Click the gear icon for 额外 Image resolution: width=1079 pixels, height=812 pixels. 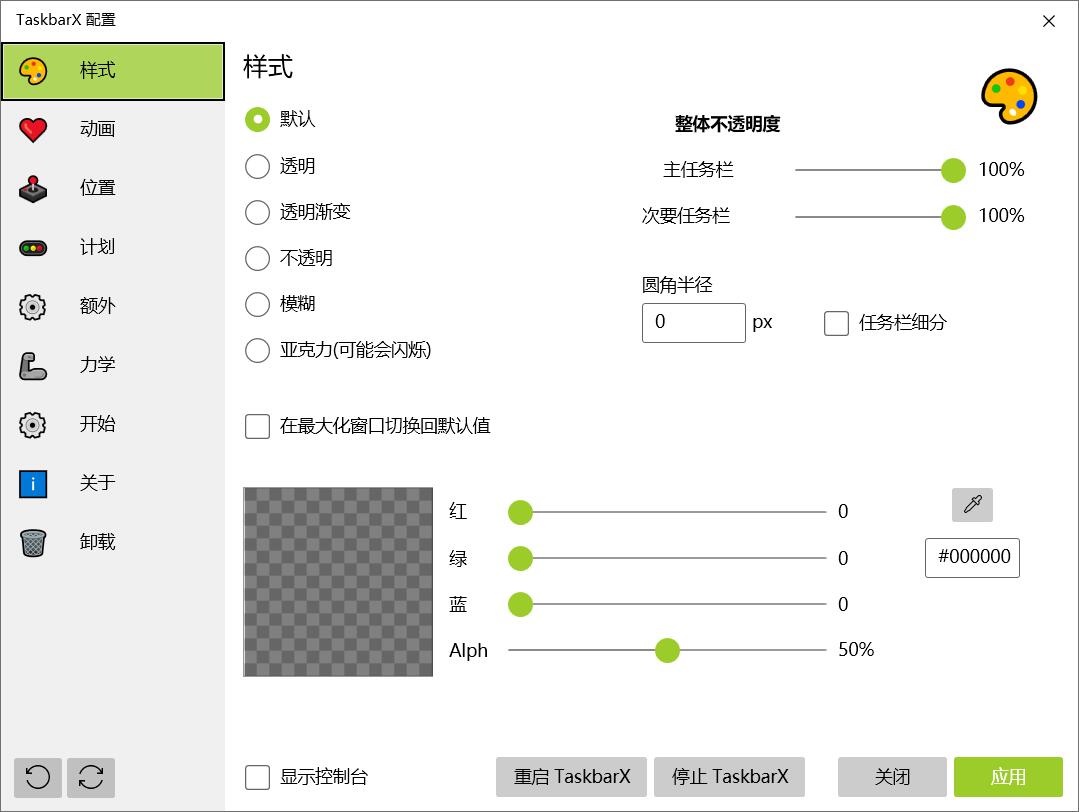point(33,307)
